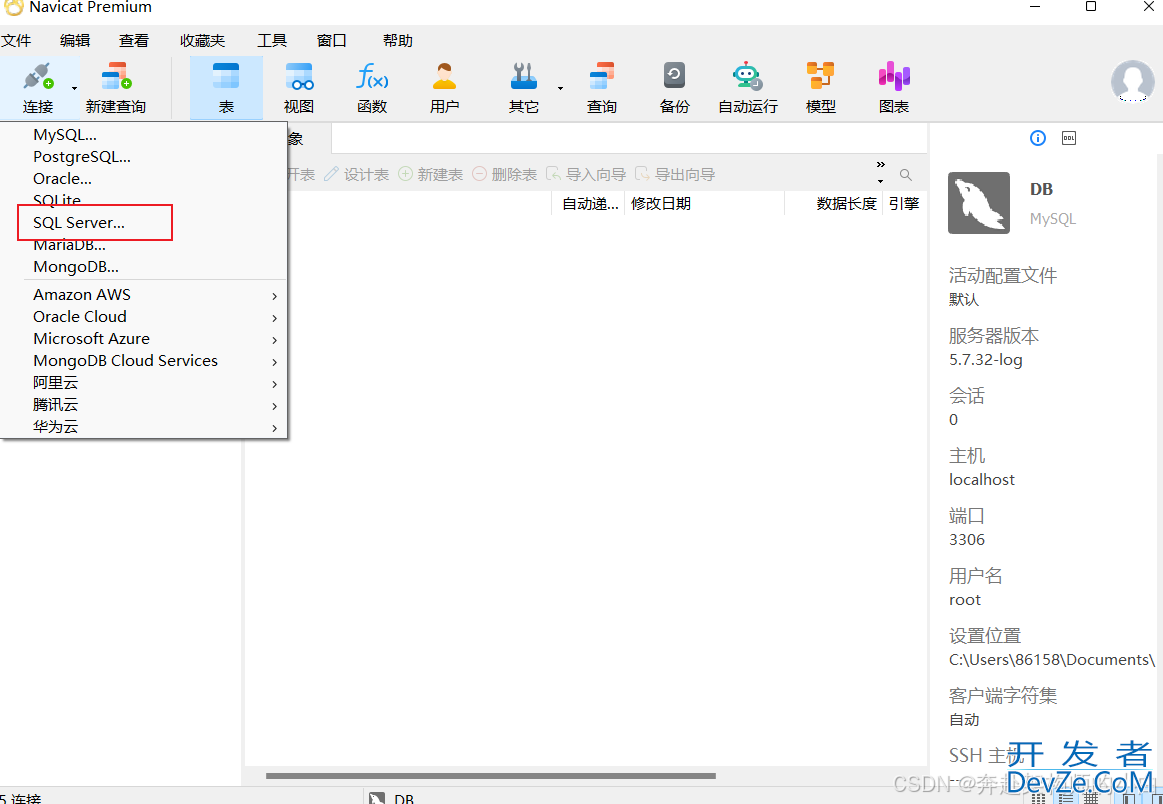Click the 新建表 button
1163x804 pixels.
click(430, 174)
